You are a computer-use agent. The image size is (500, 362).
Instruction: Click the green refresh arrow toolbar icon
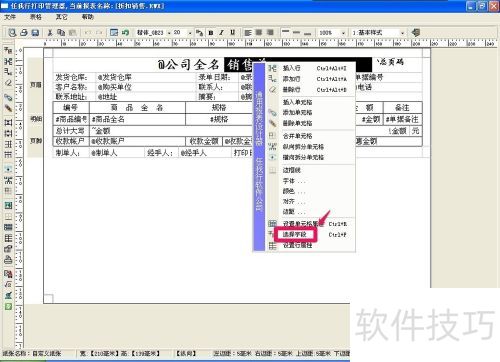click(125, 32)
